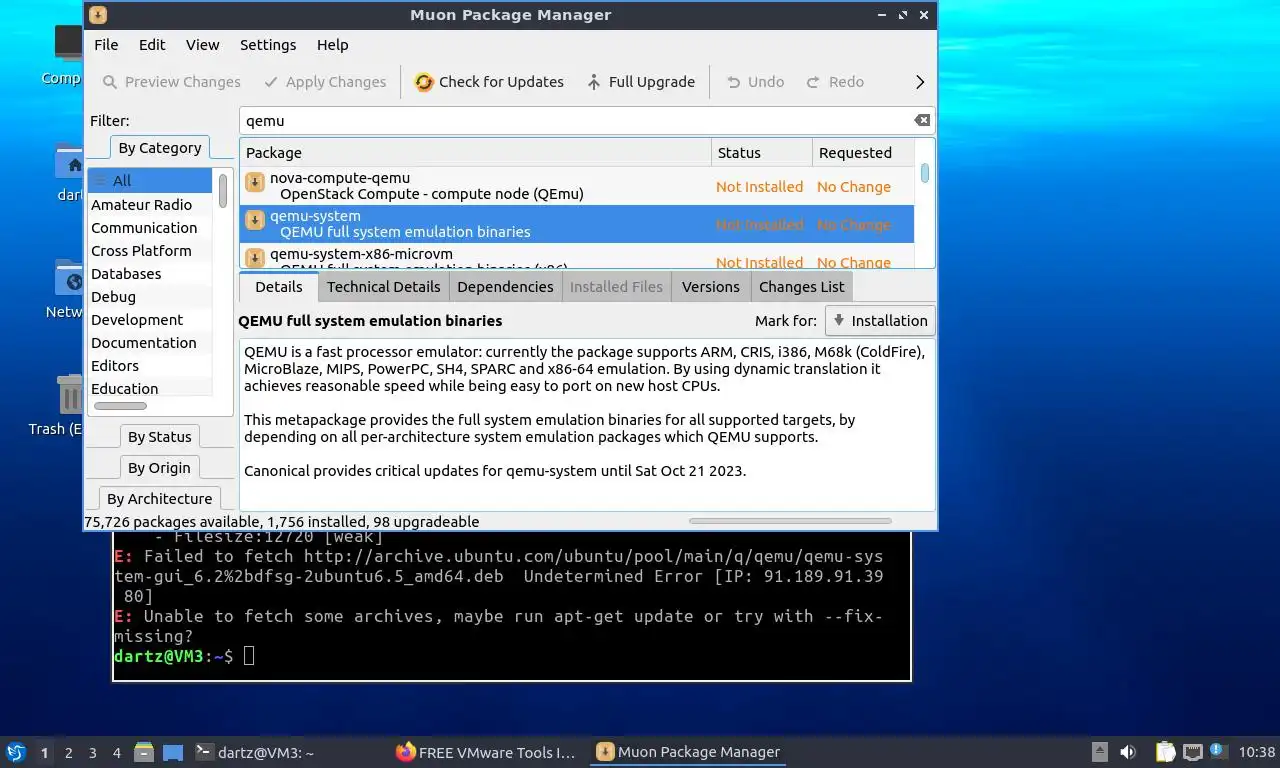The image size is (1280, 768).
Task: Open the Help menu
Action: [x=333, y=45]
